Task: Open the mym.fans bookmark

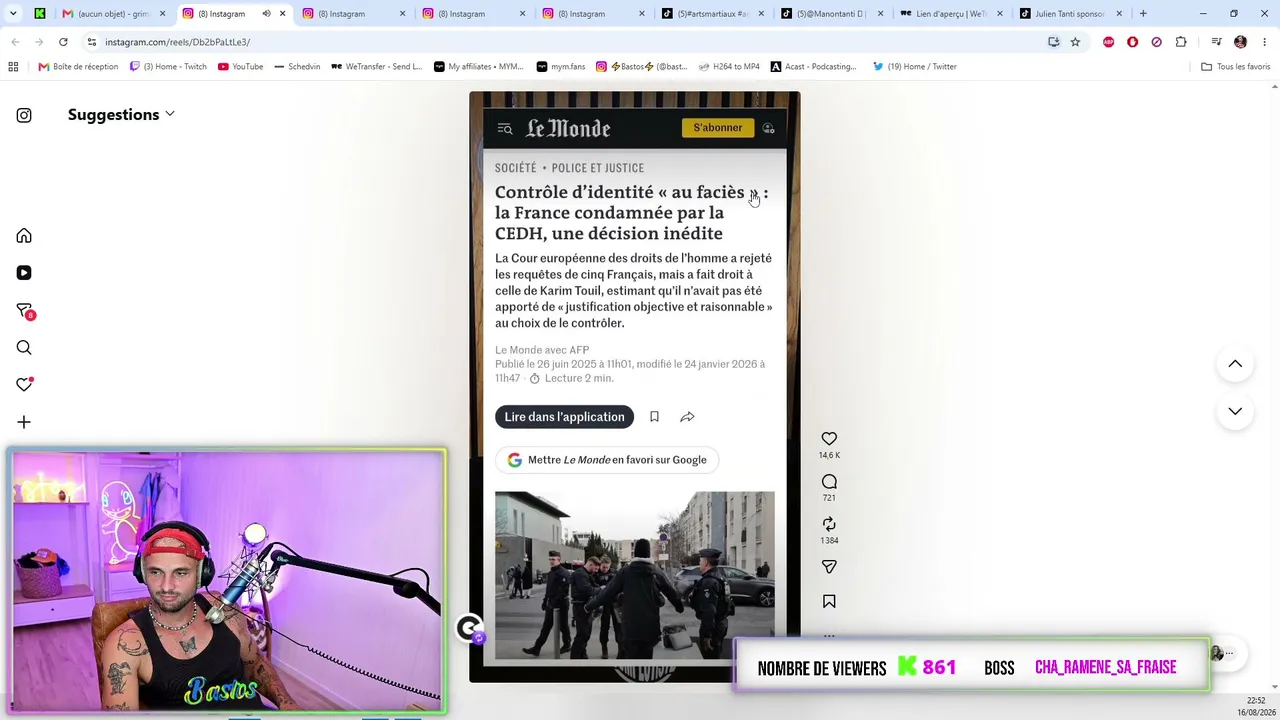Action: 559,67
